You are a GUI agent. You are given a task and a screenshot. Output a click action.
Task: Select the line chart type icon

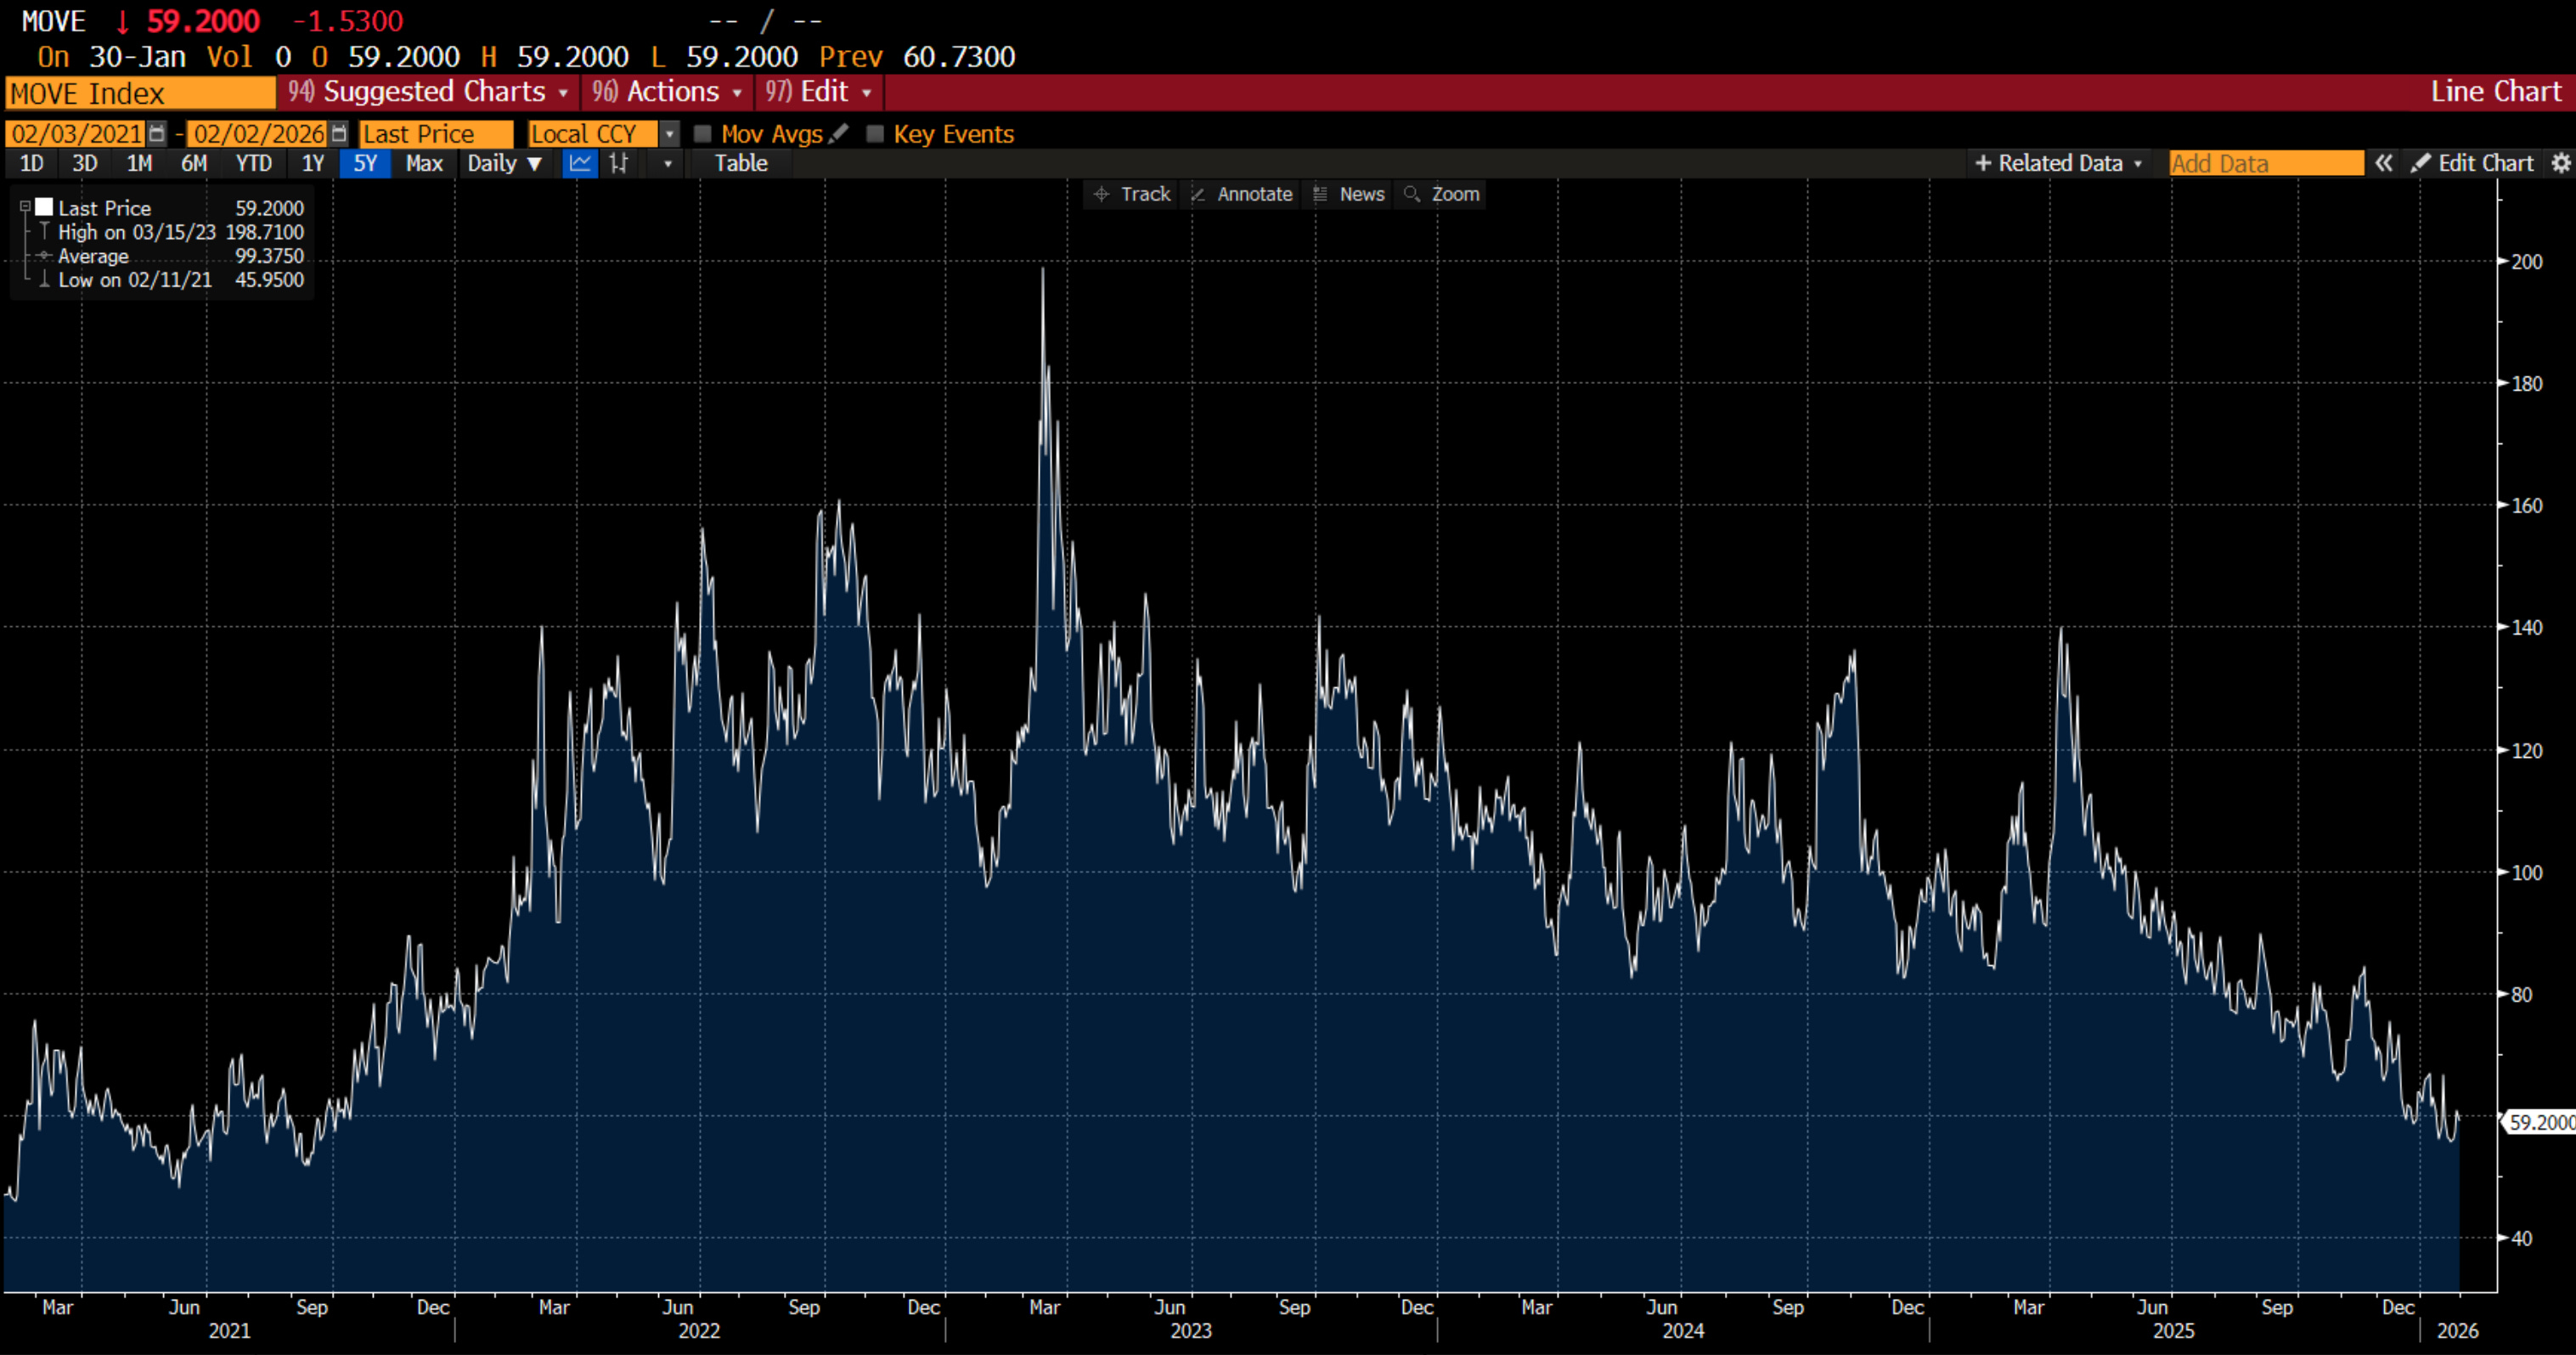(x=579, y=163)
